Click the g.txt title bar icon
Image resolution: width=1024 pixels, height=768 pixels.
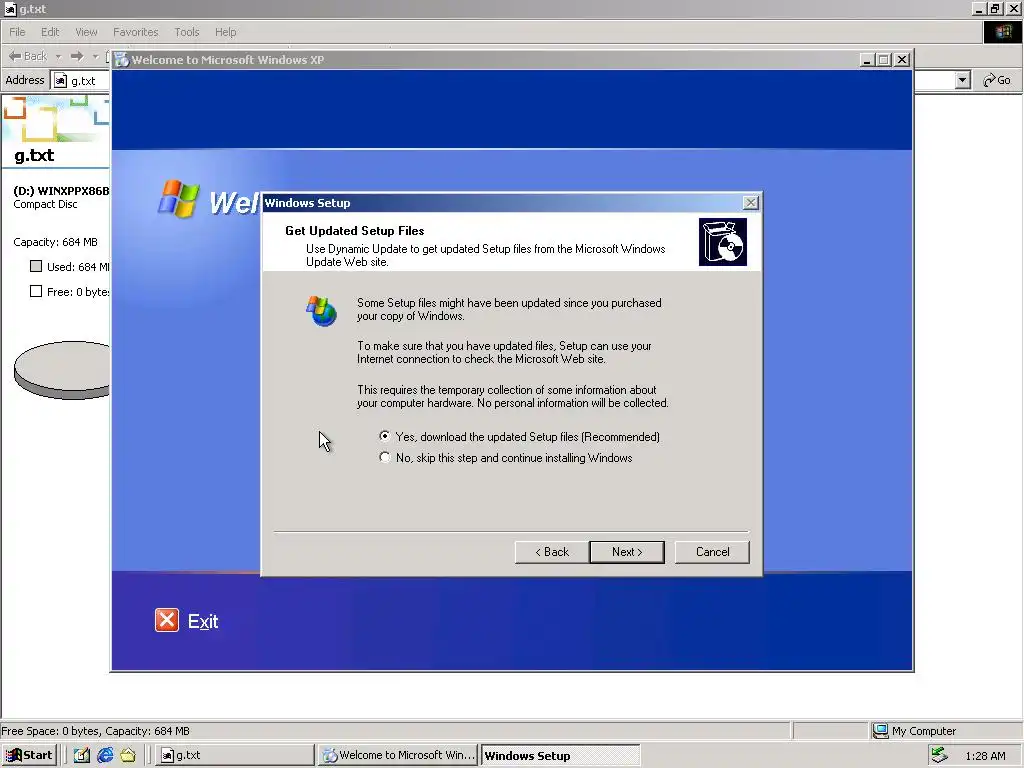point(10,9)
